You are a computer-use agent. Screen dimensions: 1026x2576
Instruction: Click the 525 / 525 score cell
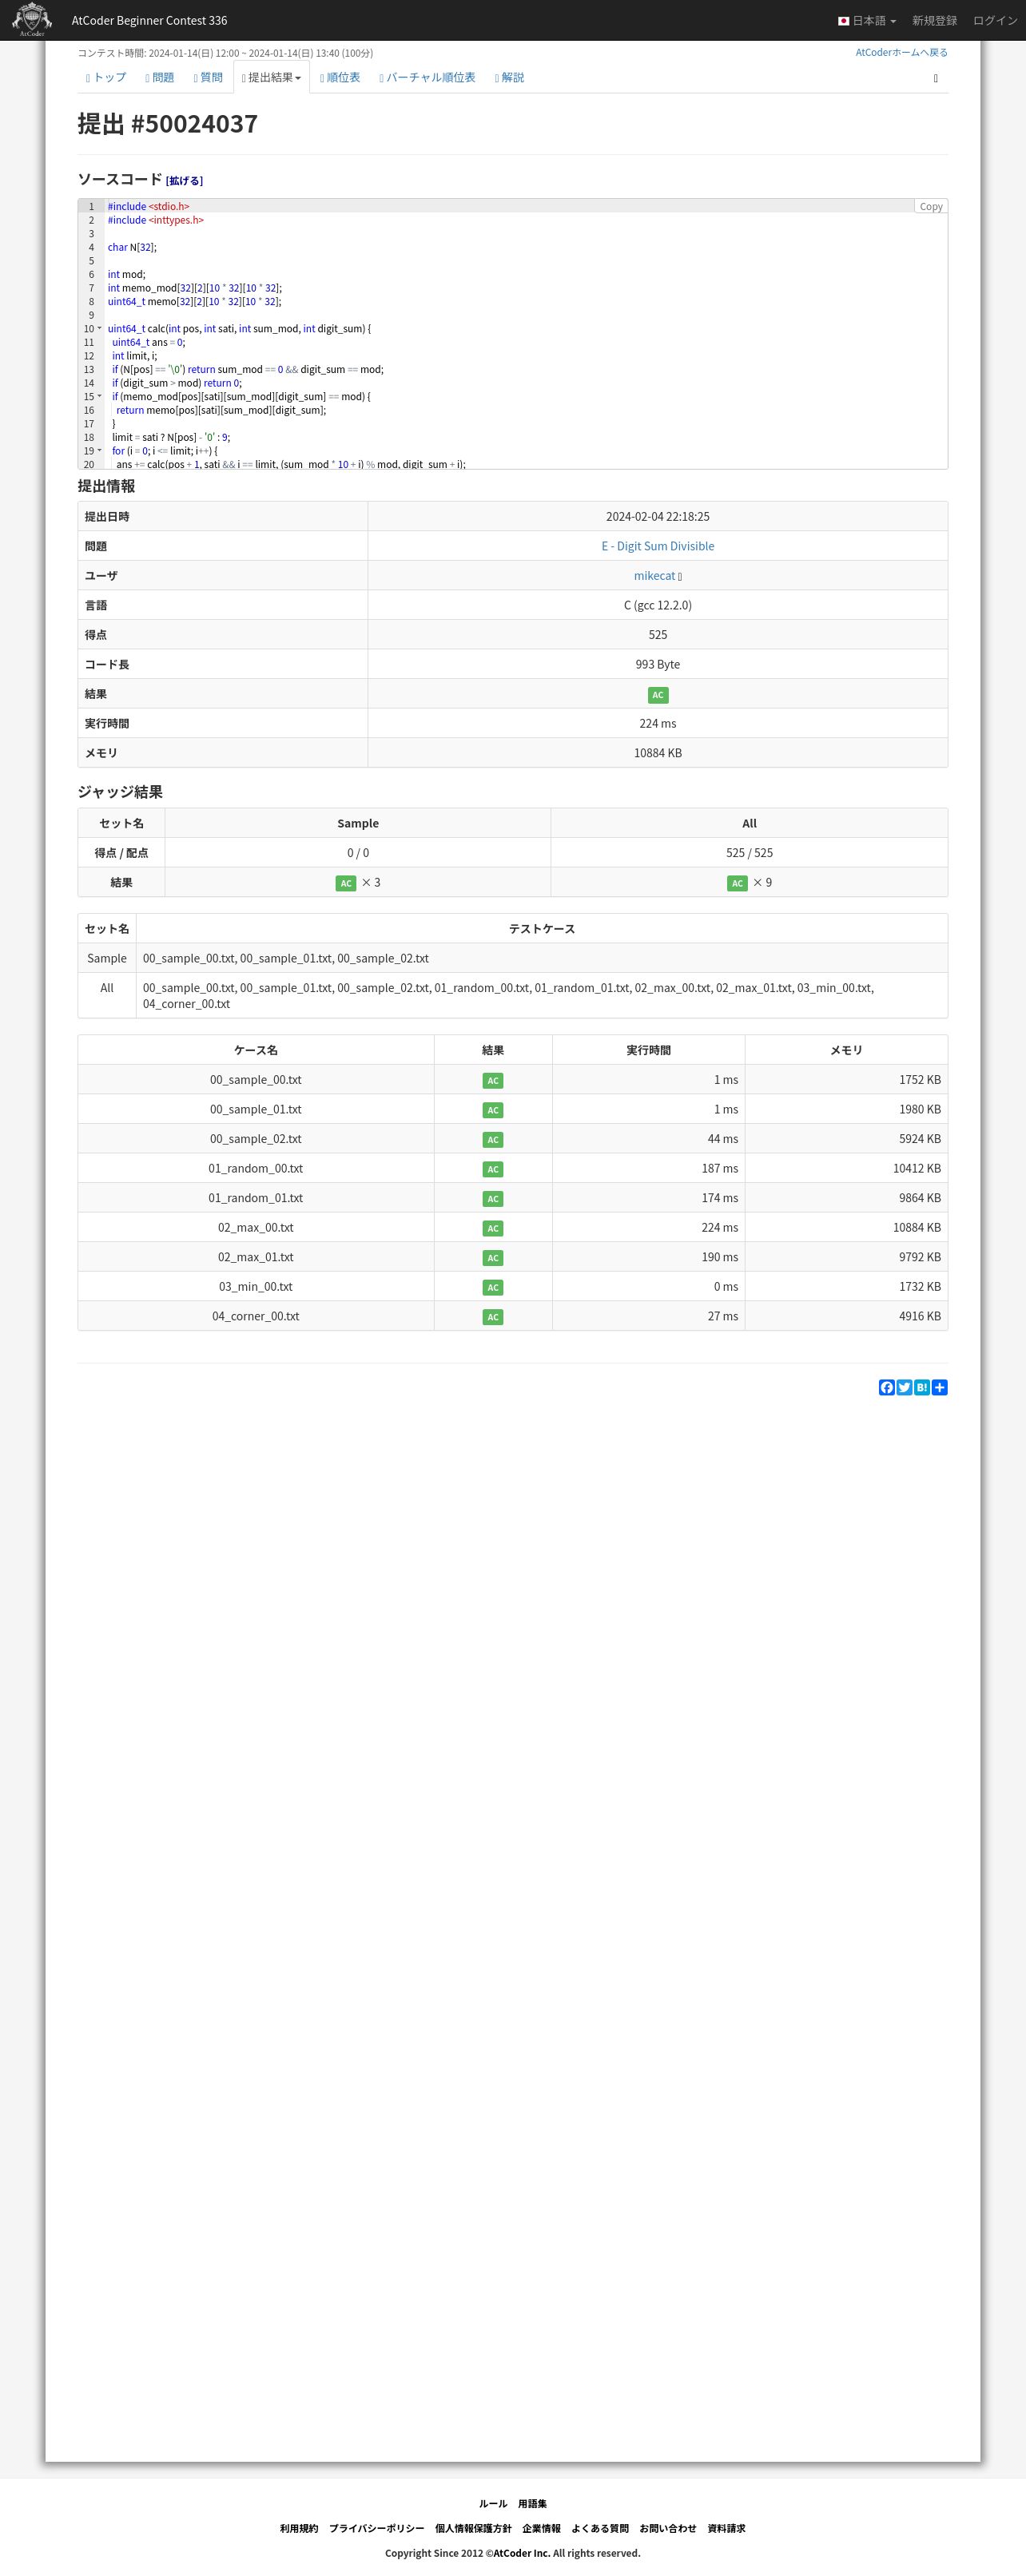749,853
